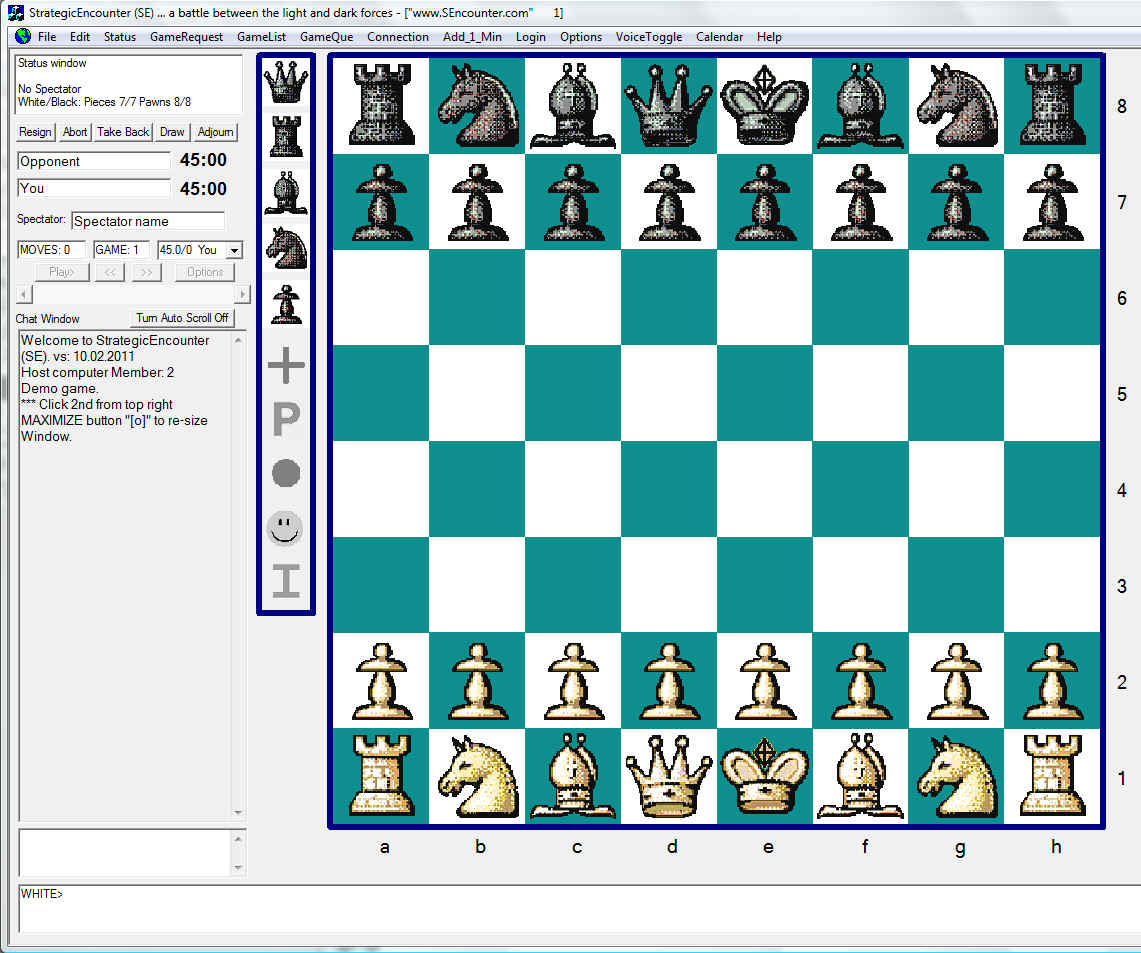
Task: Select the black knight in the piece palette
Action: pos(285,248)
